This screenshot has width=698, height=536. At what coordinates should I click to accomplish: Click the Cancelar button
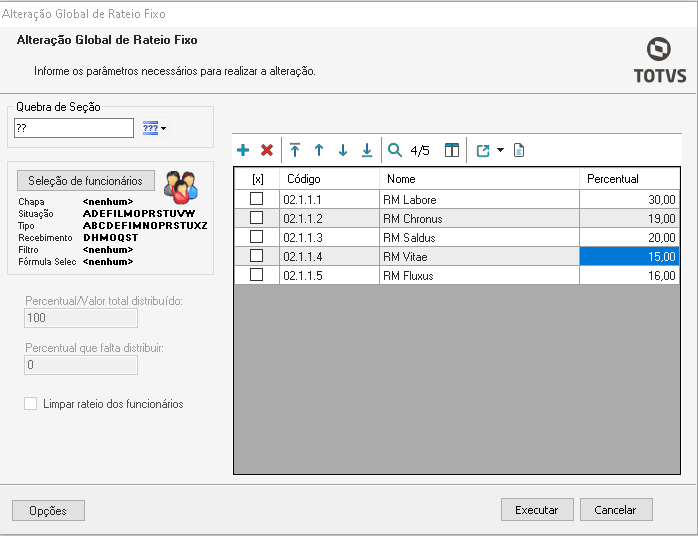pyautogui.click(x=616, y=510)
